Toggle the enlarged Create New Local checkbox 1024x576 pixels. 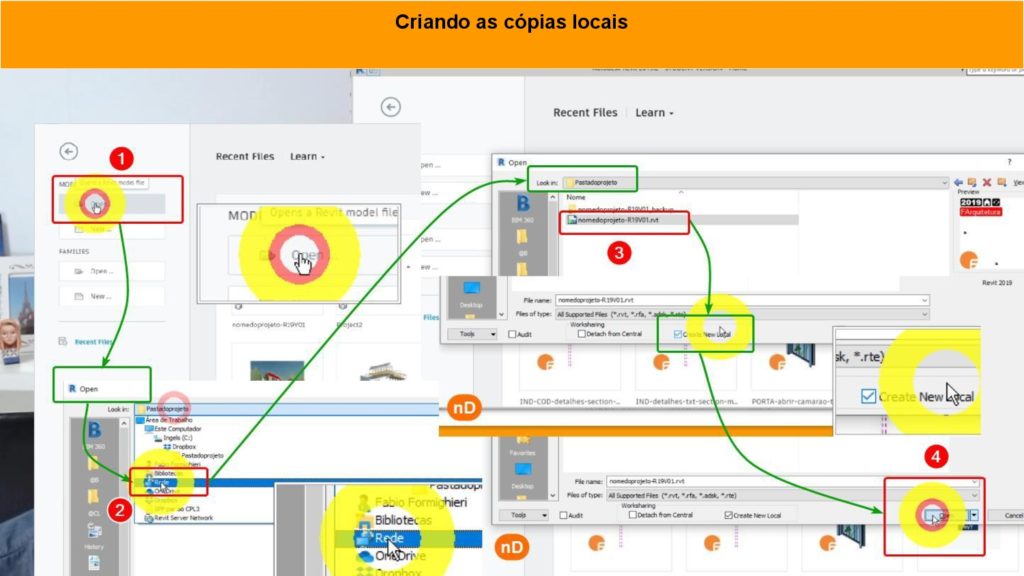tap(867, 397)
